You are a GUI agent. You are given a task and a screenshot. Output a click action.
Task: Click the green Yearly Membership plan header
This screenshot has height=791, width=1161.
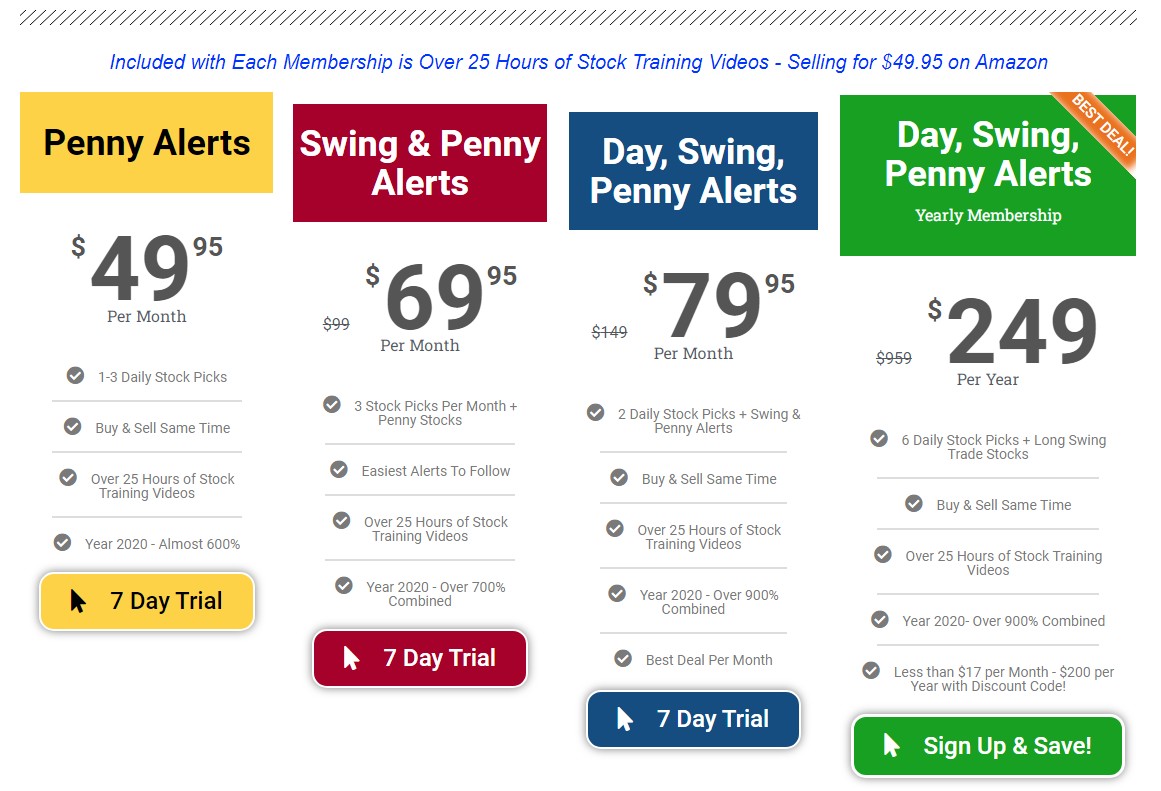pos(988,176)
